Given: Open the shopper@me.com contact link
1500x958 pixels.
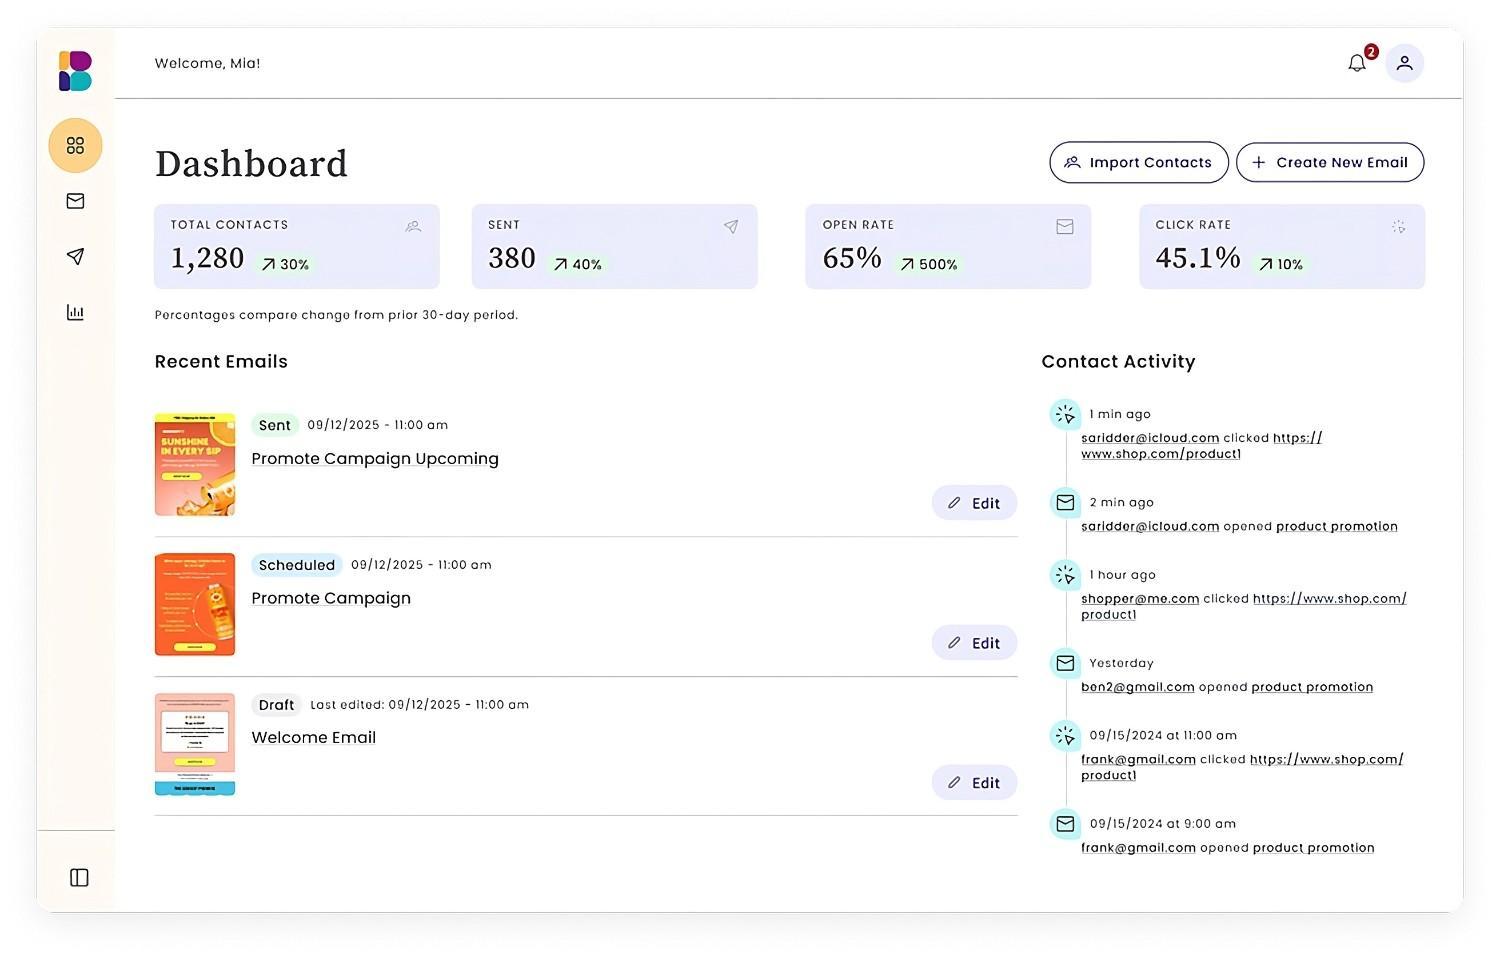Looking at the screenshot, I should pos(1140,599).
